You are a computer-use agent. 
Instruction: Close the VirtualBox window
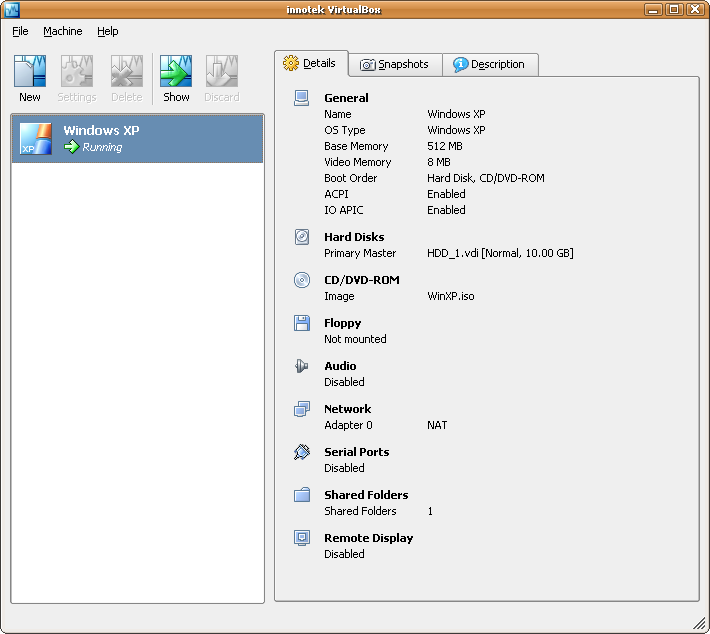(x=695, y=10)
